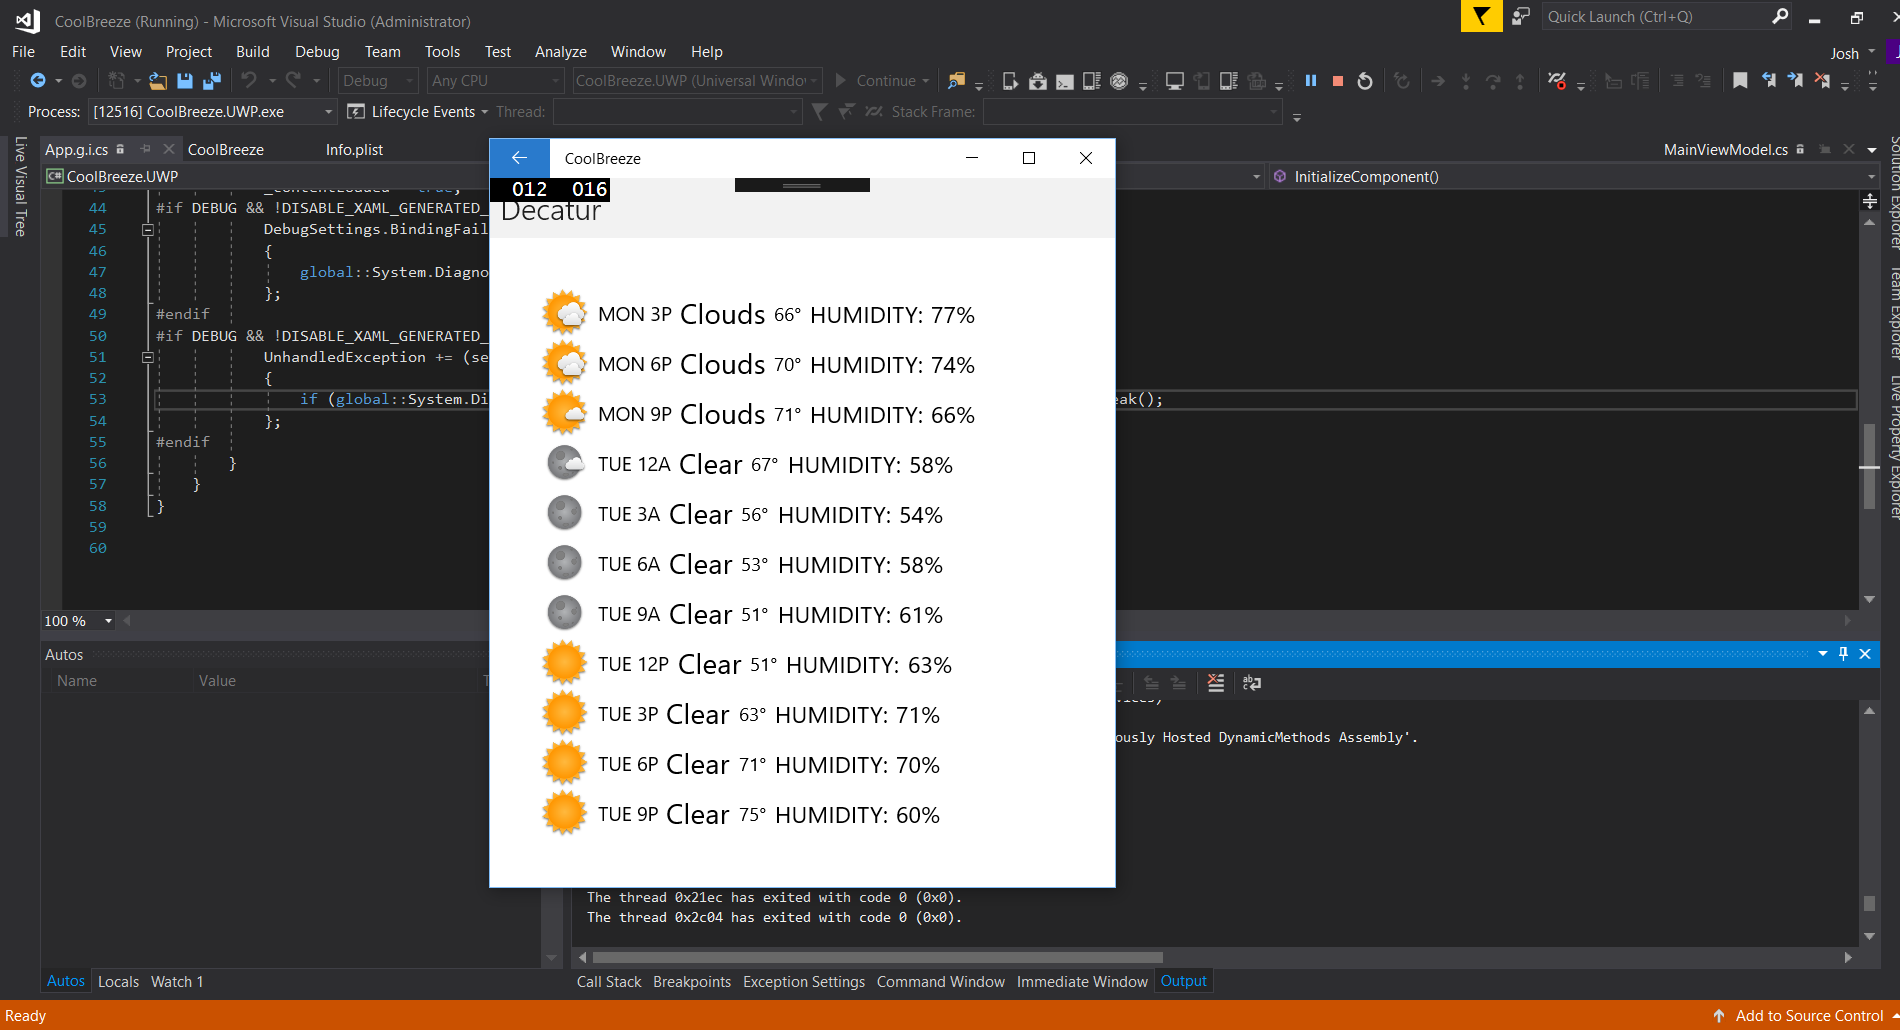
Task: Pause debugging with the Break All icon
Action: tap(1310, 81)
